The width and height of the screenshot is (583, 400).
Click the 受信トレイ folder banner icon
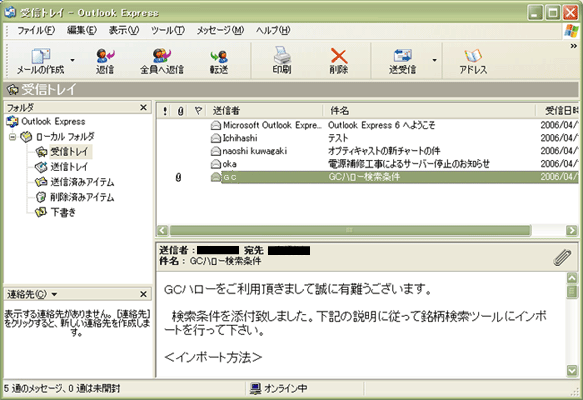click(x=13, y=90)
